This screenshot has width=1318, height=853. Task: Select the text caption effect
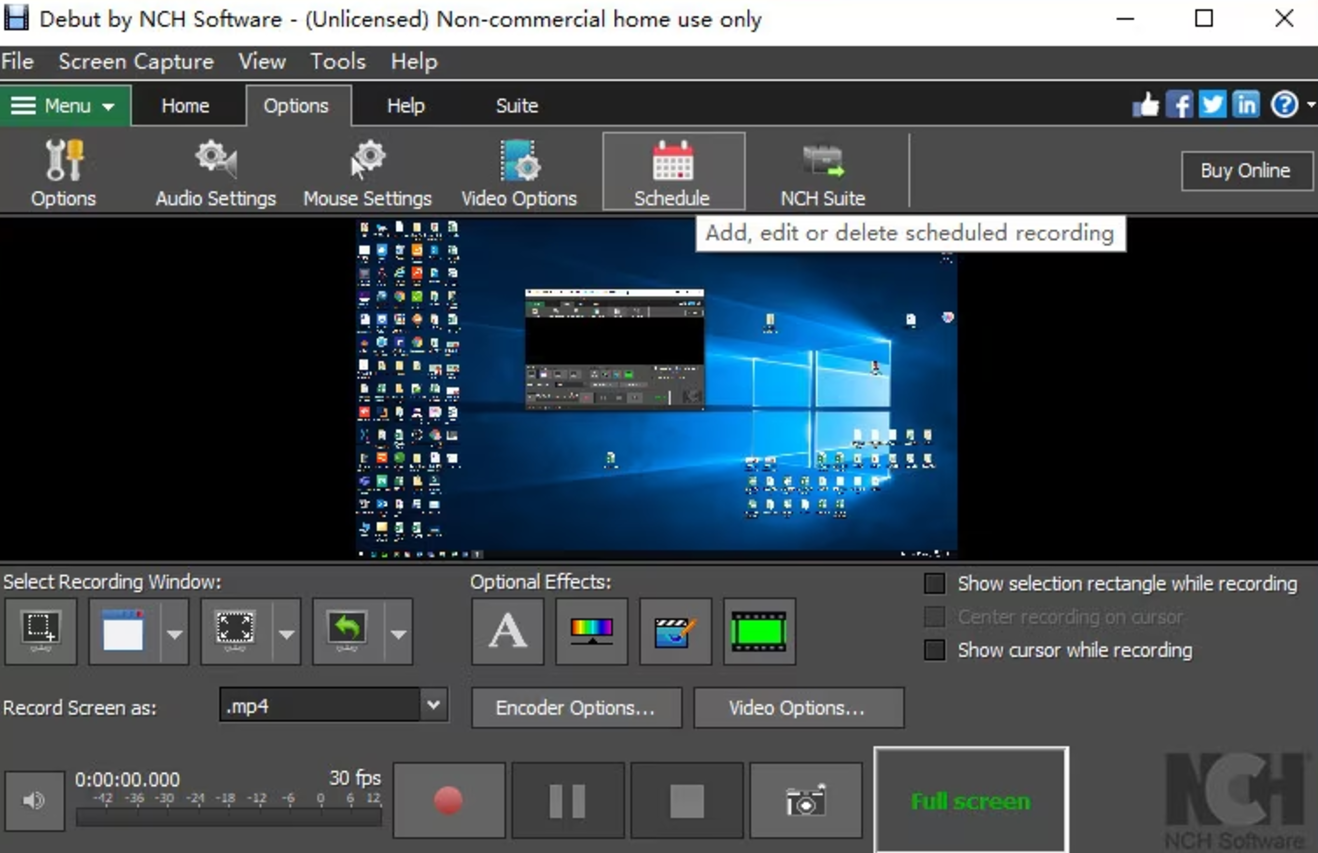507,631
